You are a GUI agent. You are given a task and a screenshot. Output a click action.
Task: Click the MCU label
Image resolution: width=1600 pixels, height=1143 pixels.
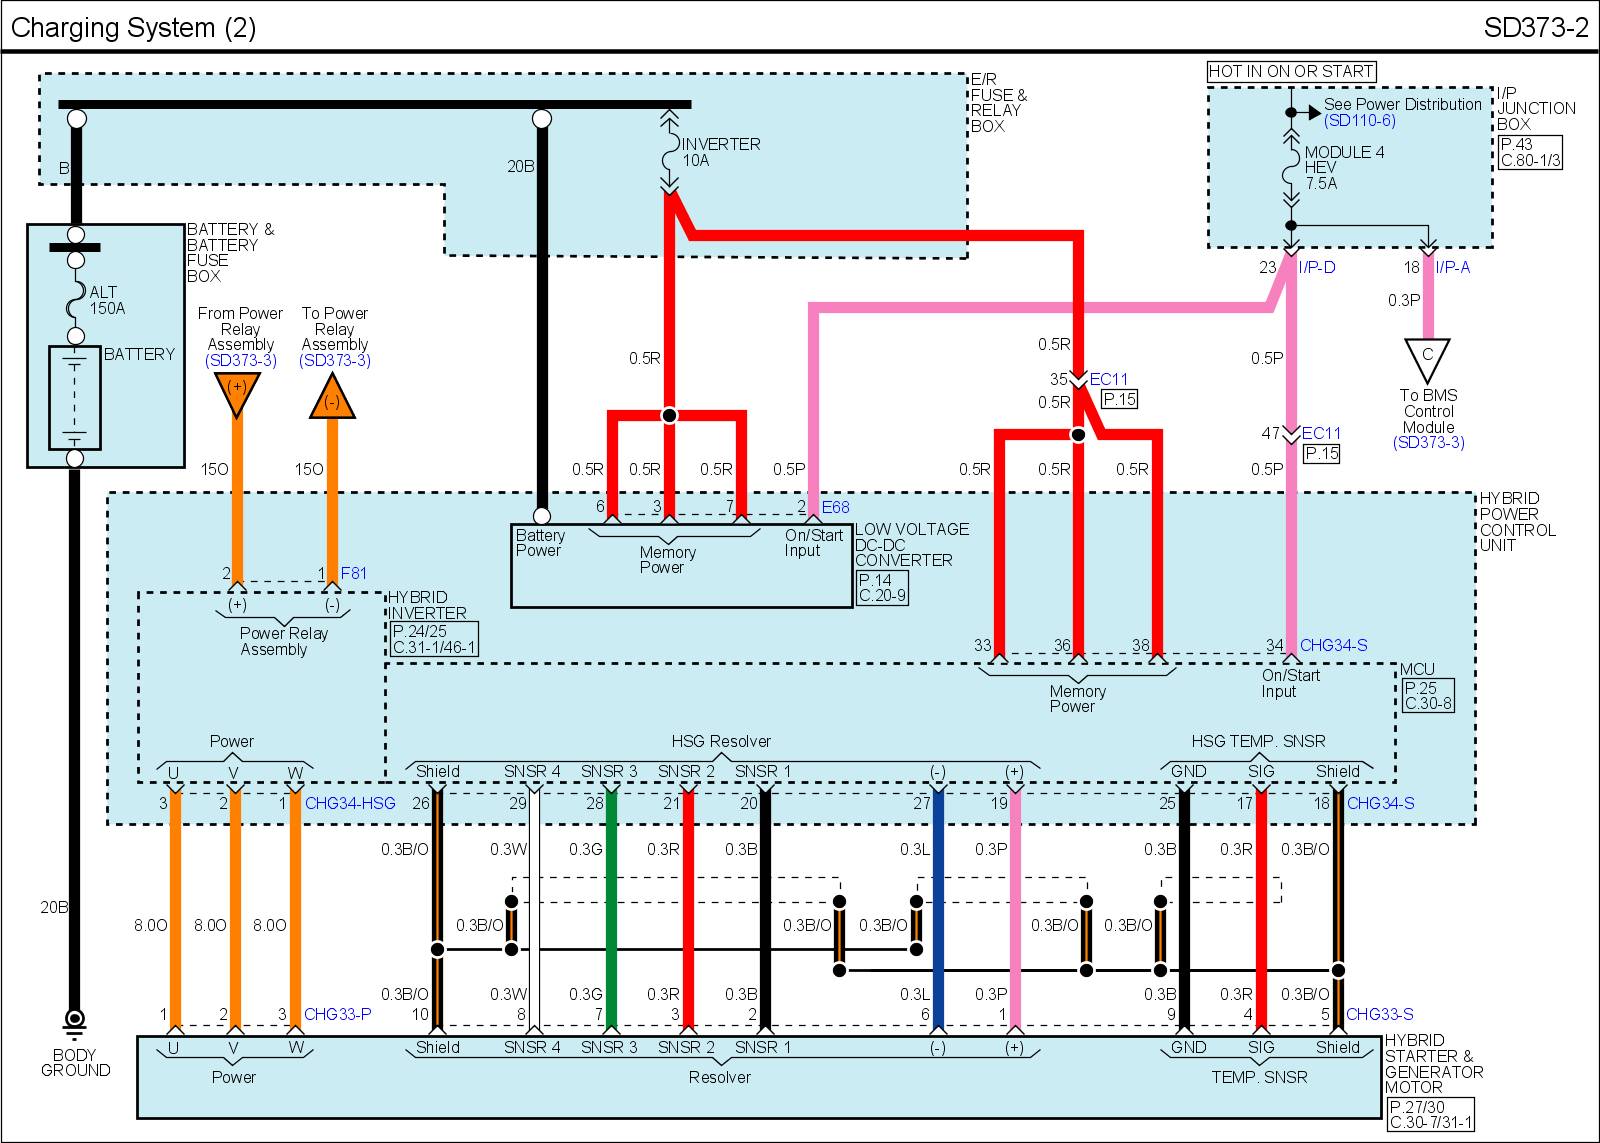tap(1417, 669)
